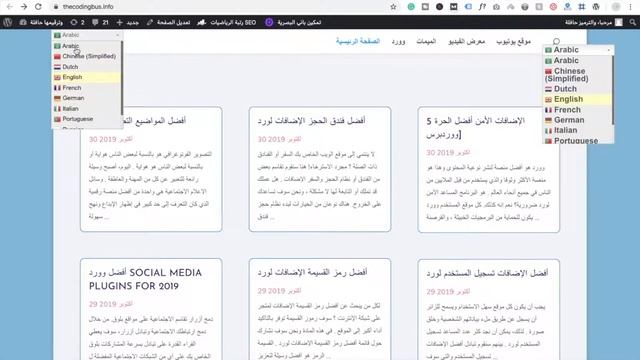Open the plus New item in admin bar
Image resolution: width=640 pixels, height=360 pixels.
pos(127,22)
